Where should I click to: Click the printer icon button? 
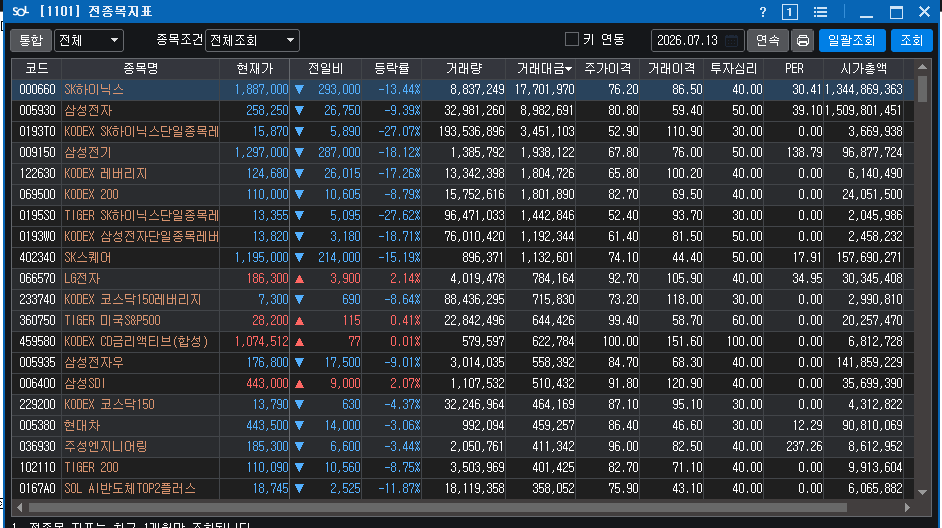click(x=803, y=40)
